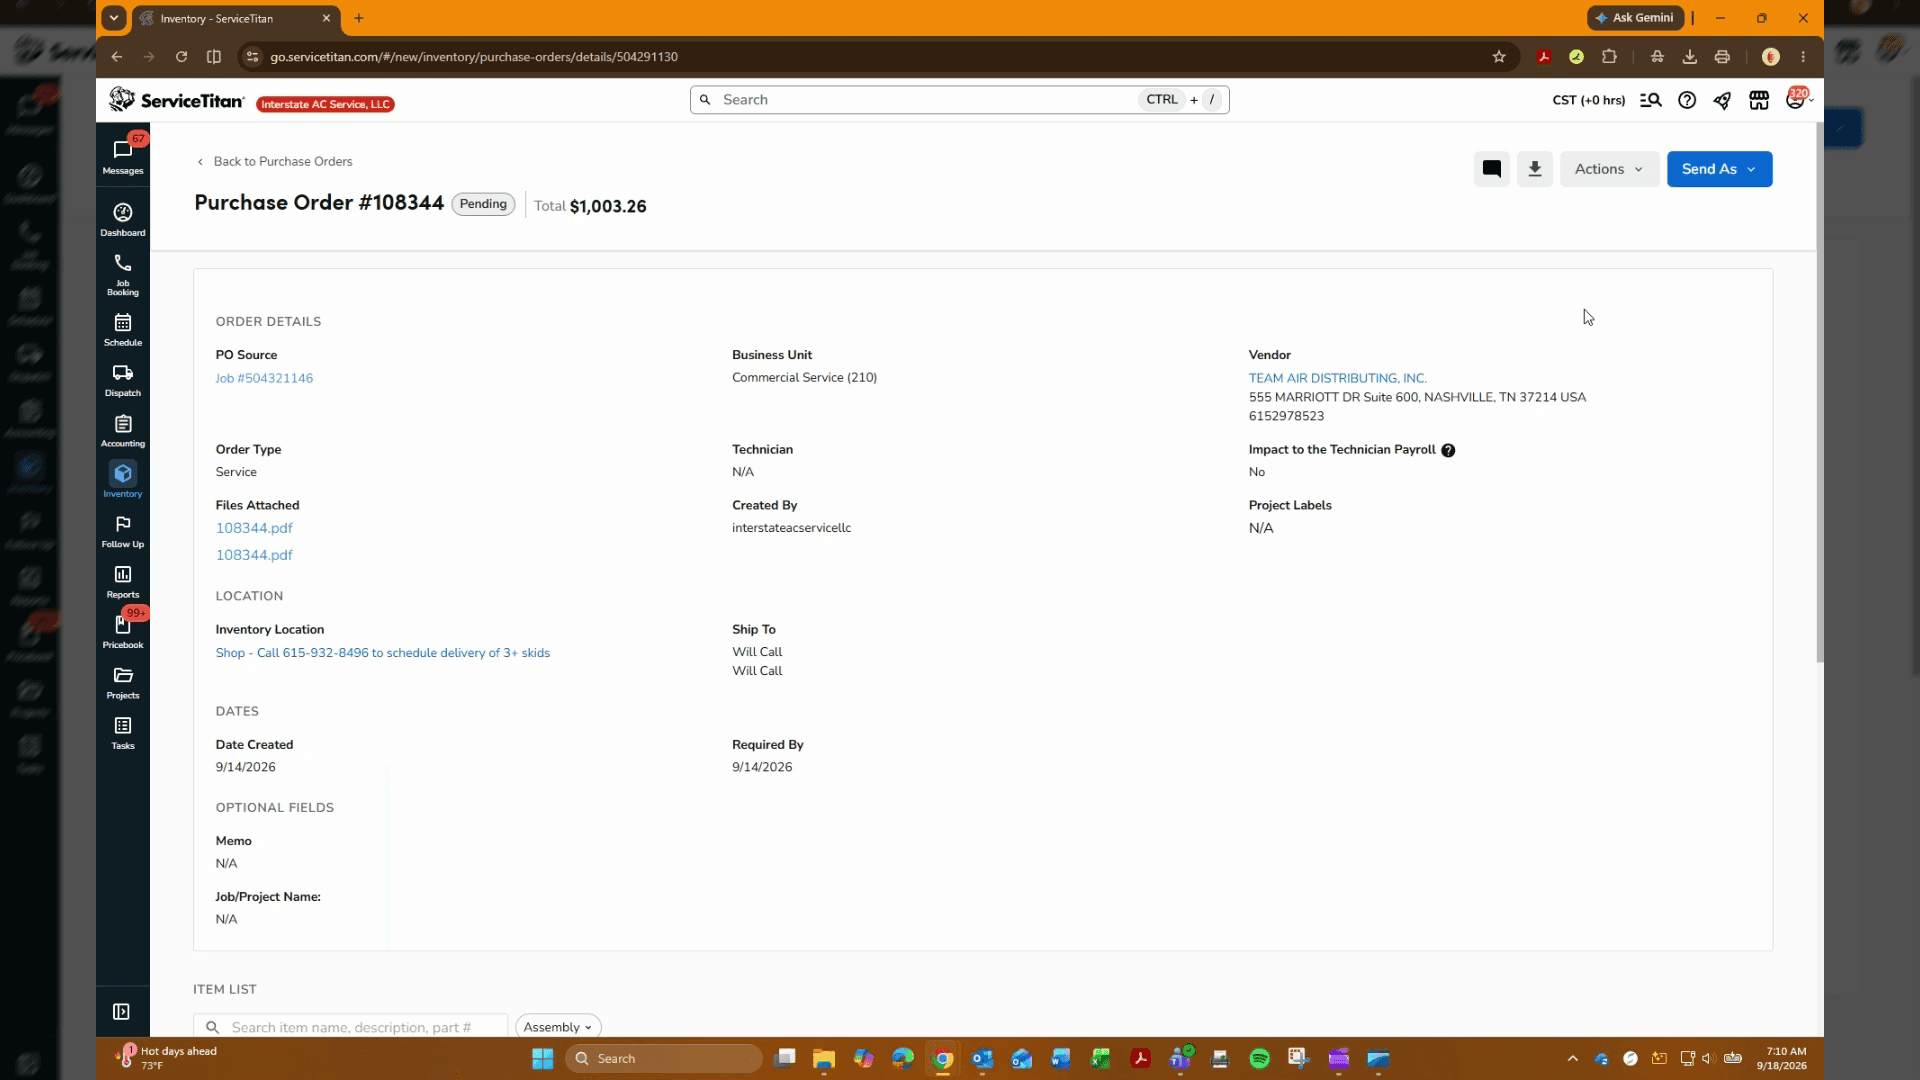Open the marketplace storefront icon
This screenshot has width=1920, height=1080.
coord(1759,100)
